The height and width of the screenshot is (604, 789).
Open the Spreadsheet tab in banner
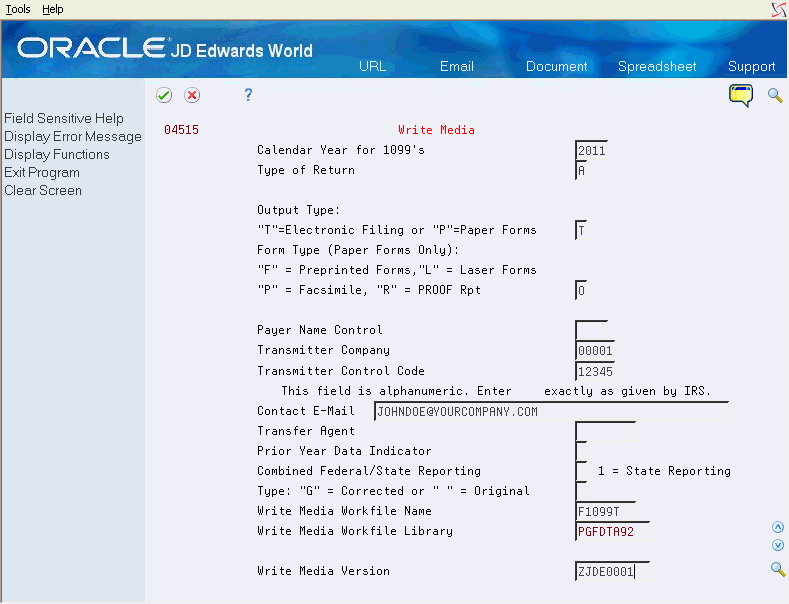coord(657,66)
